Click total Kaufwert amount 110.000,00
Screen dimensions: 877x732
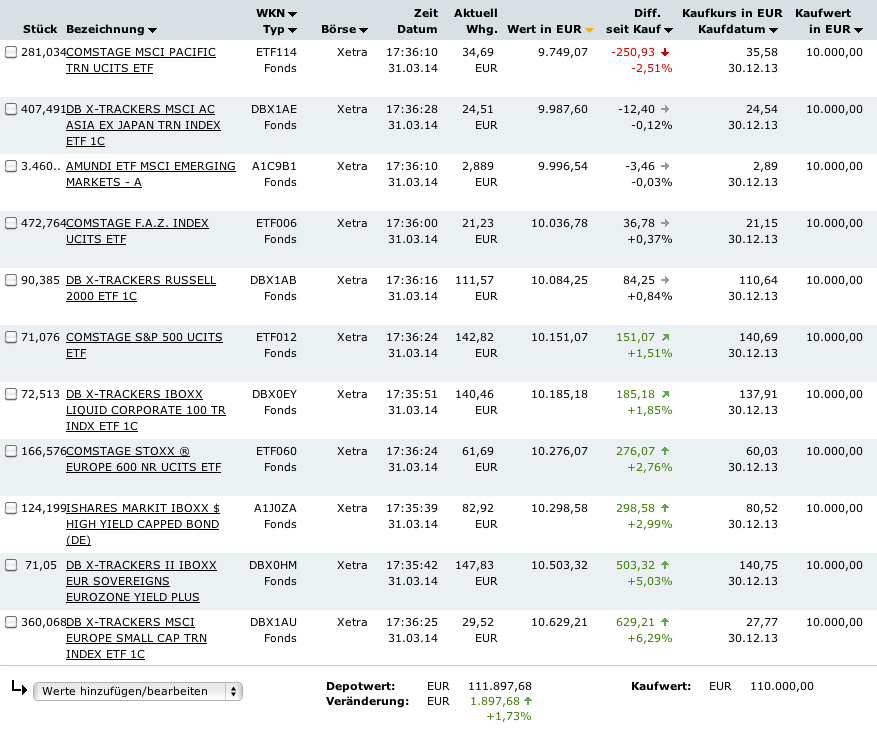pyautogui.click(x=782, y=686)
